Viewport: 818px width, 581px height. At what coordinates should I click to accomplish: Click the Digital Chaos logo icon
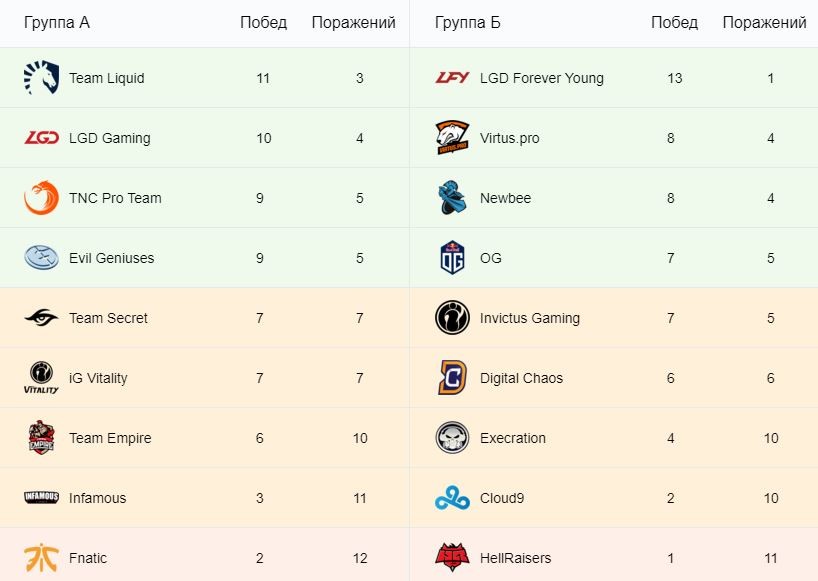pos(452,378)
